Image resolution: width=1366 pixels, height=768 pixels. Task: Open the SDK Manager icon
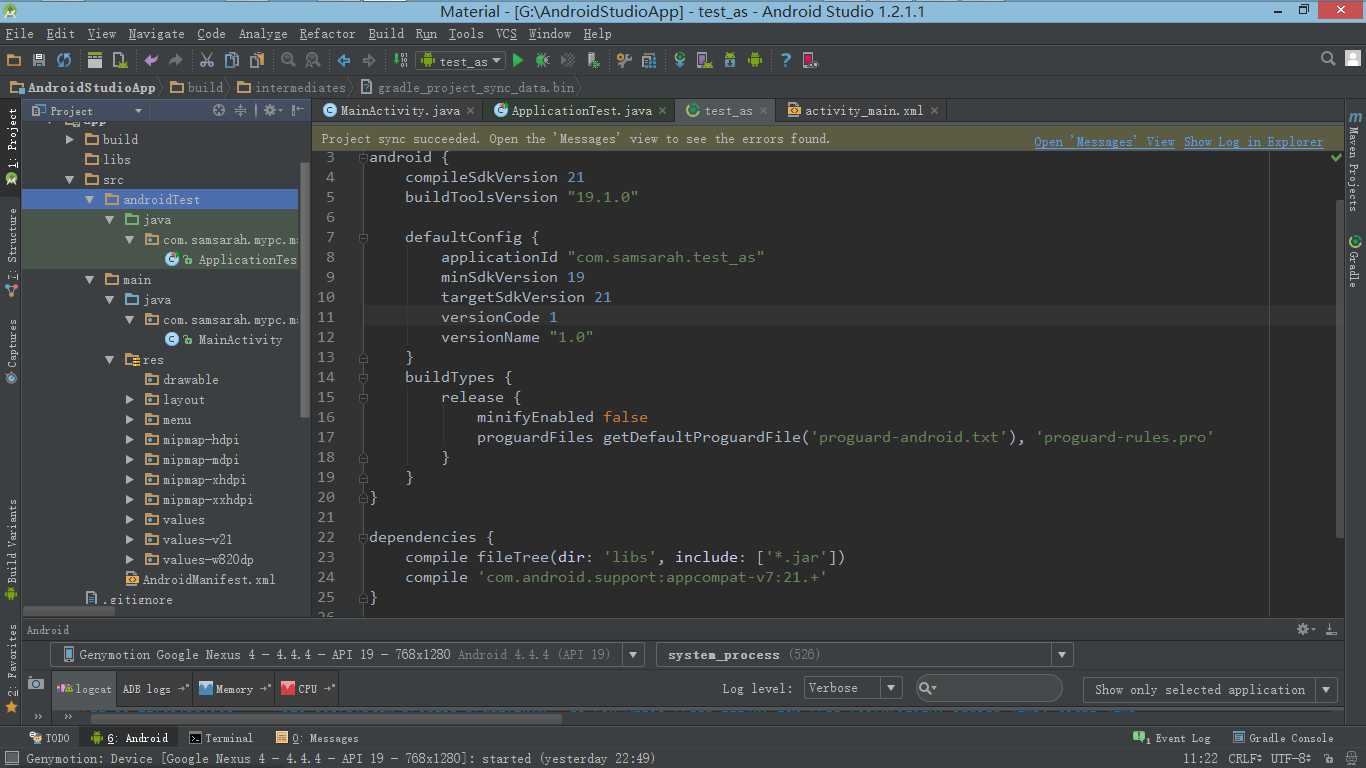pos(730,61)
